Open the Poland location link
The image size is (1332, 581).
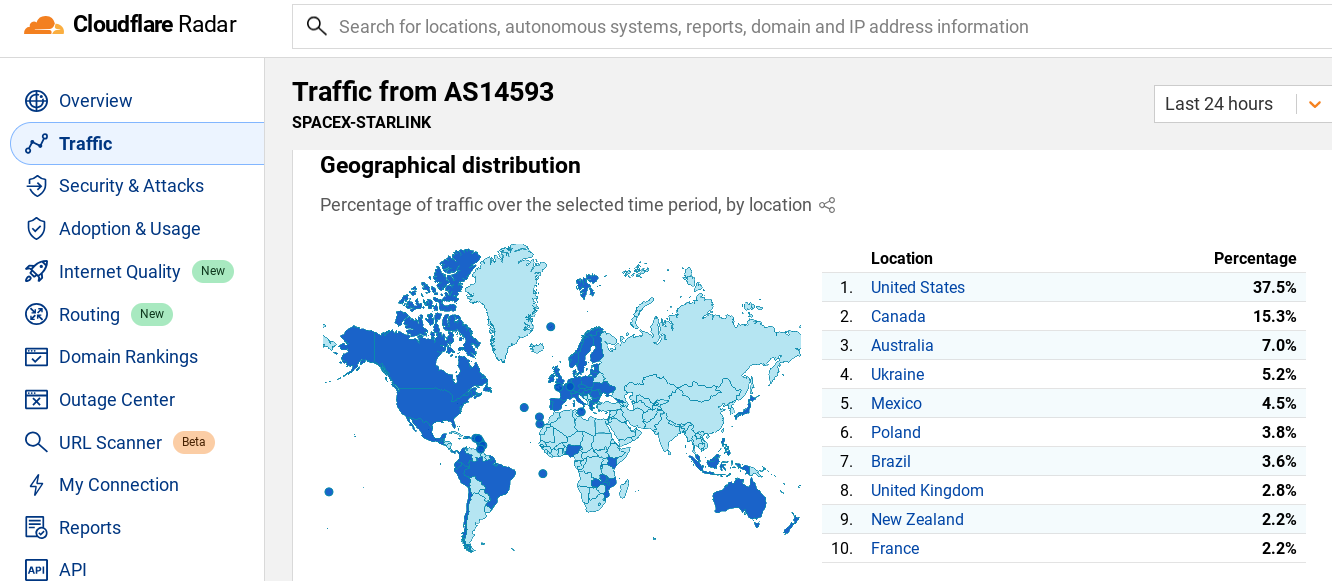[896, 433]
